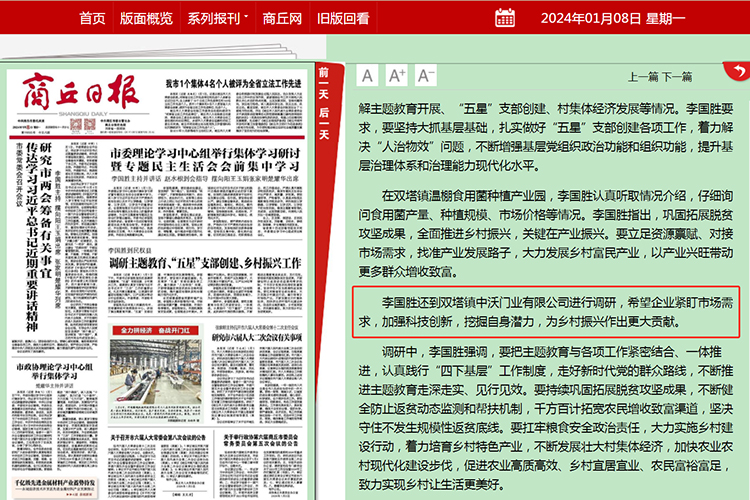Click paragraph starting 解主题教育开展
The width and height of the screenshot is (750, 500).
[x=546, y=137]
